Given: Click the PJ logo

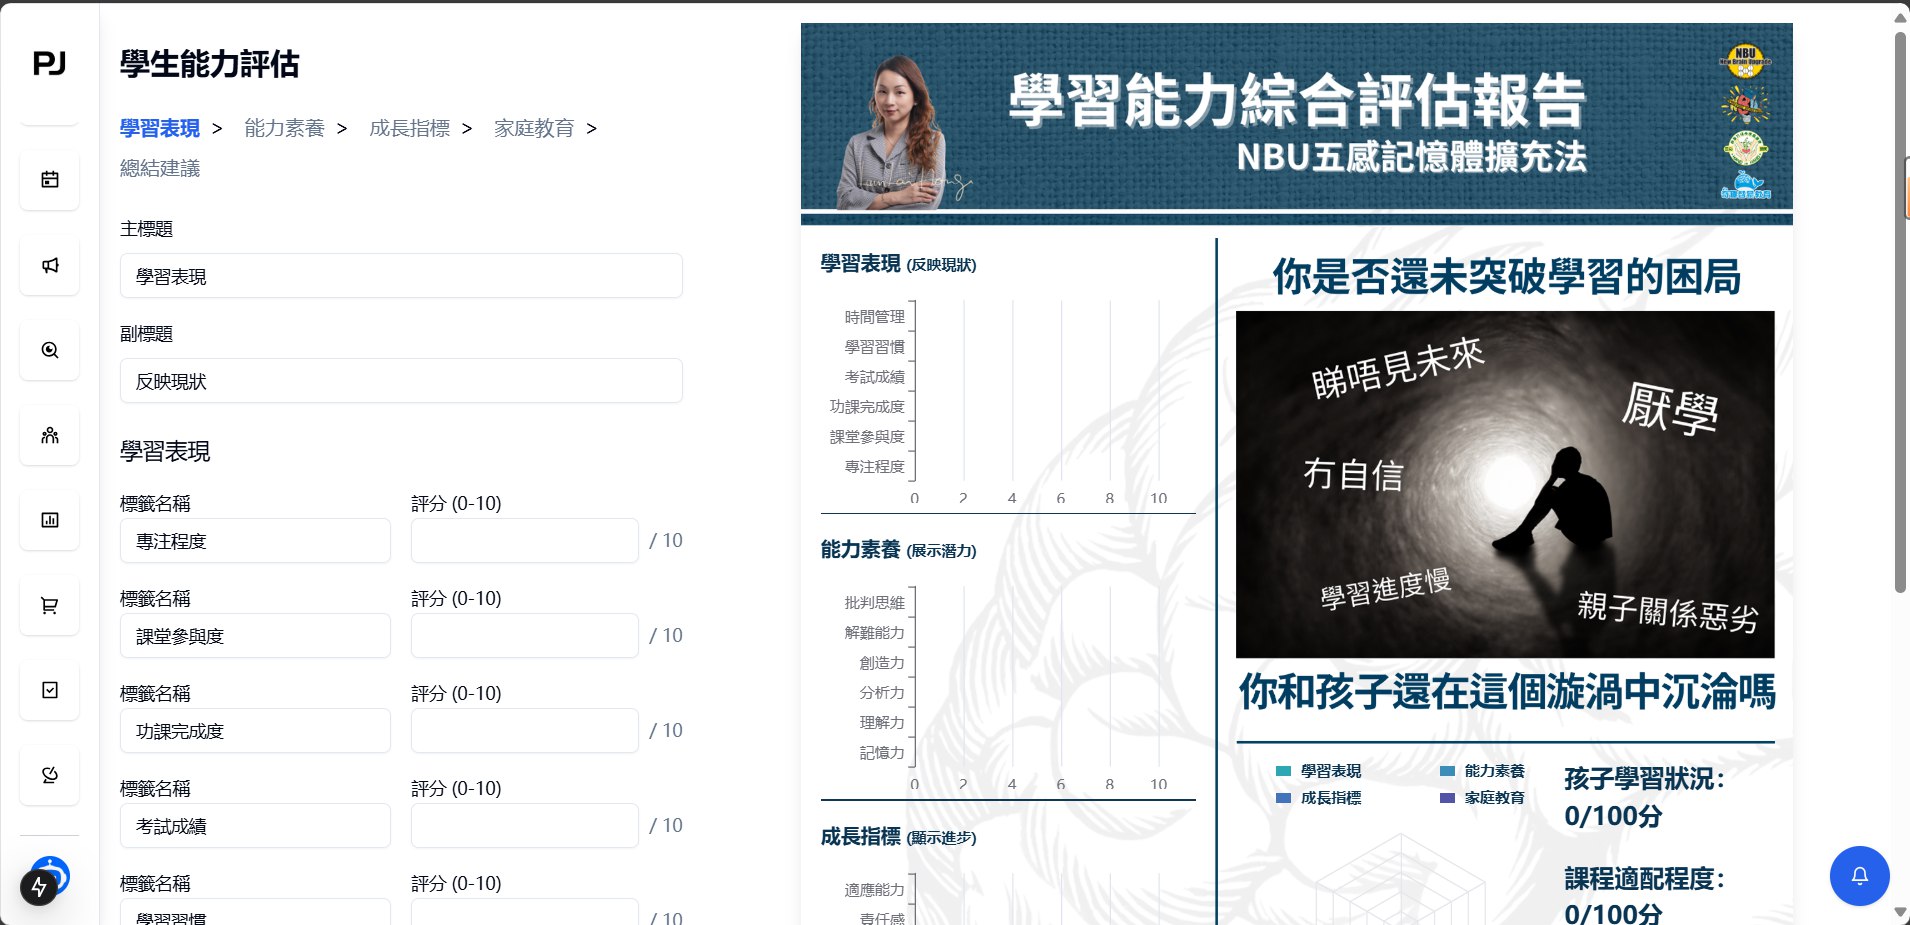Looking at the screenshot, I should [x=49, y=64].
